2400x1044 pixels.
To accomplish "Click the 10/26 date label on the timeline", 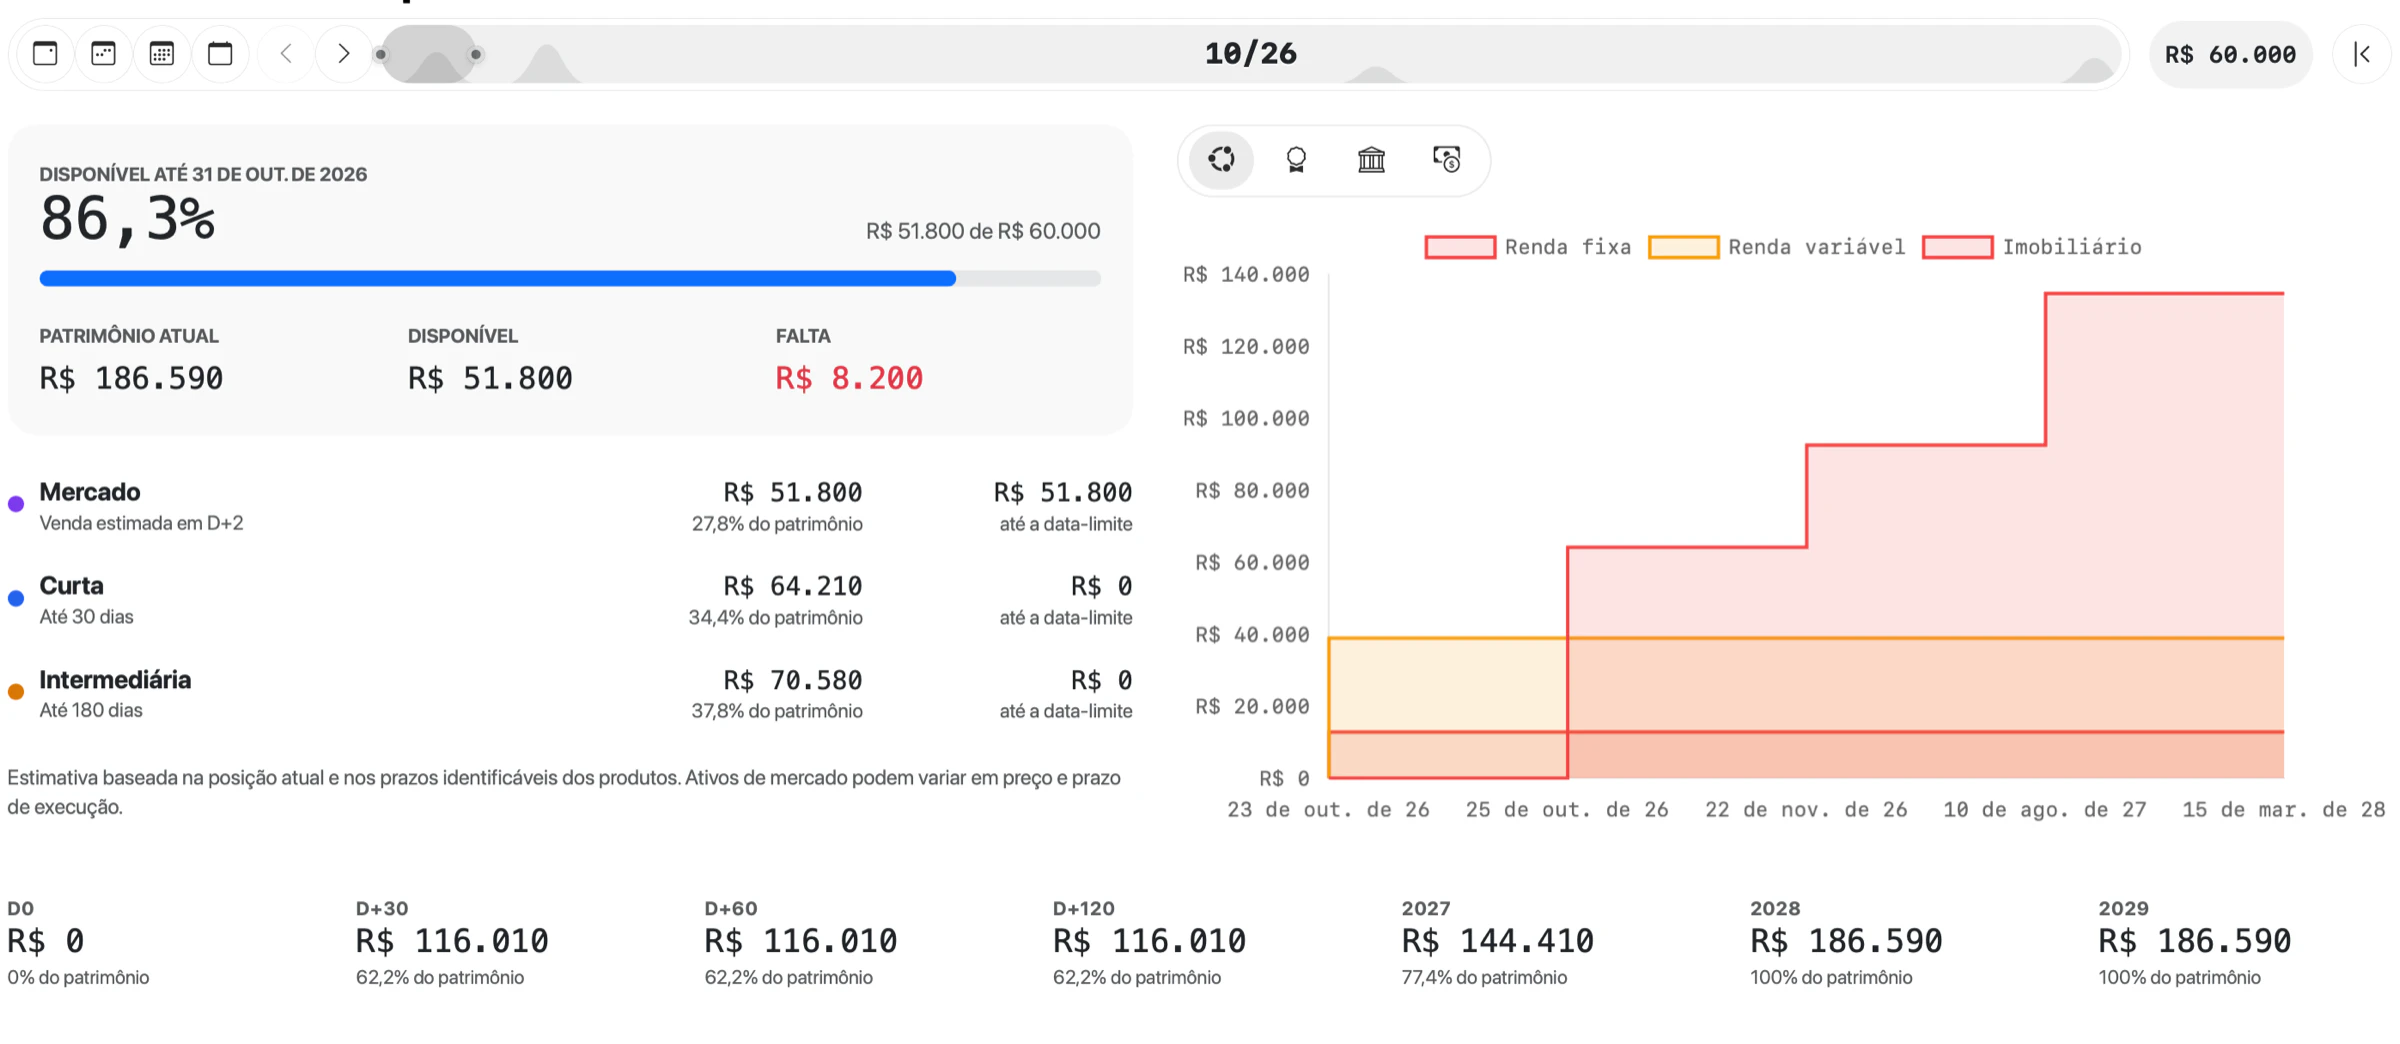I will (1250, 54).
